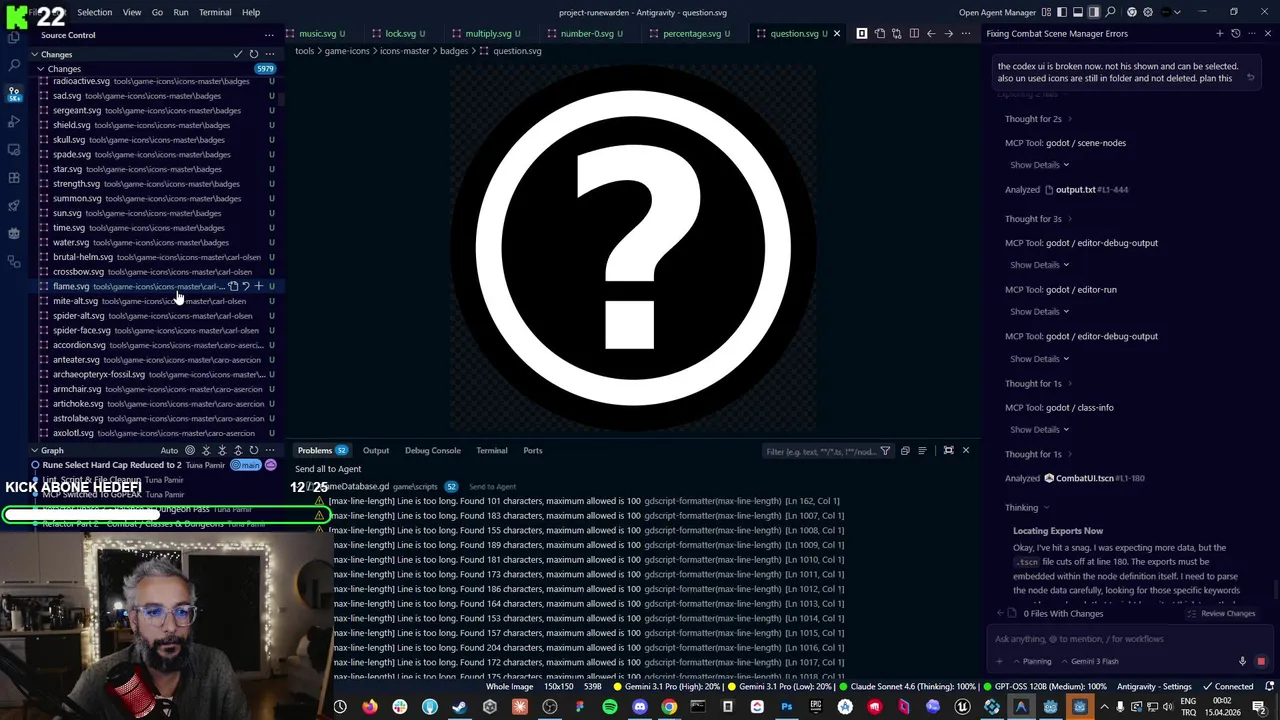Click microphone icon in agent input
The height and width of the screenshot is (720, 1280).
pos(1243,661)
